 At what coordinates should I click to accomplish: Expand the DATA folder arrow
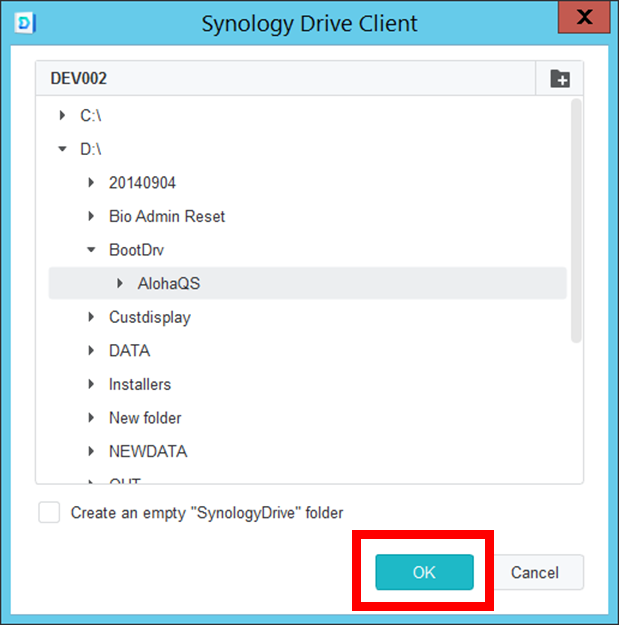tap(91, 351)
